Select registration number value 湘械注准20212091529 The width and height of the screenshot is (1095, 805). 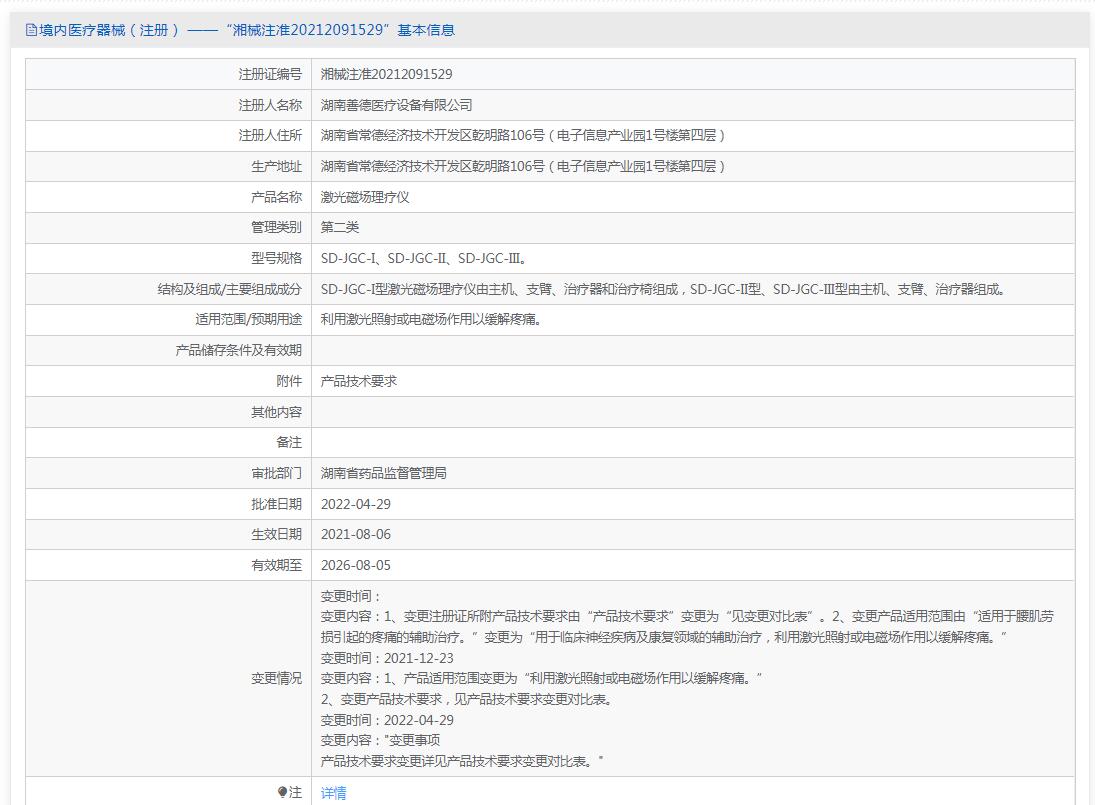386,74
